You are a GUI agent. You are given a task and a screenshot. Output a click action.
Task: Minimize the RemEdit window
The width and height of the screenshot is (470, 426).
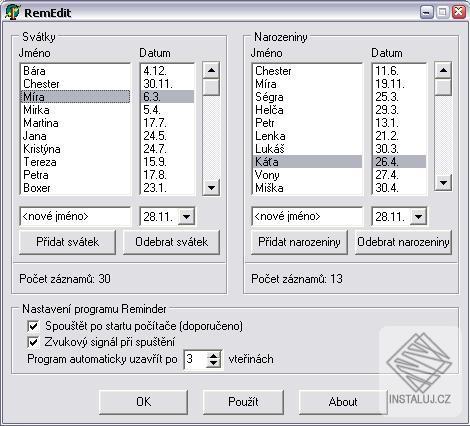click(427, 12)
